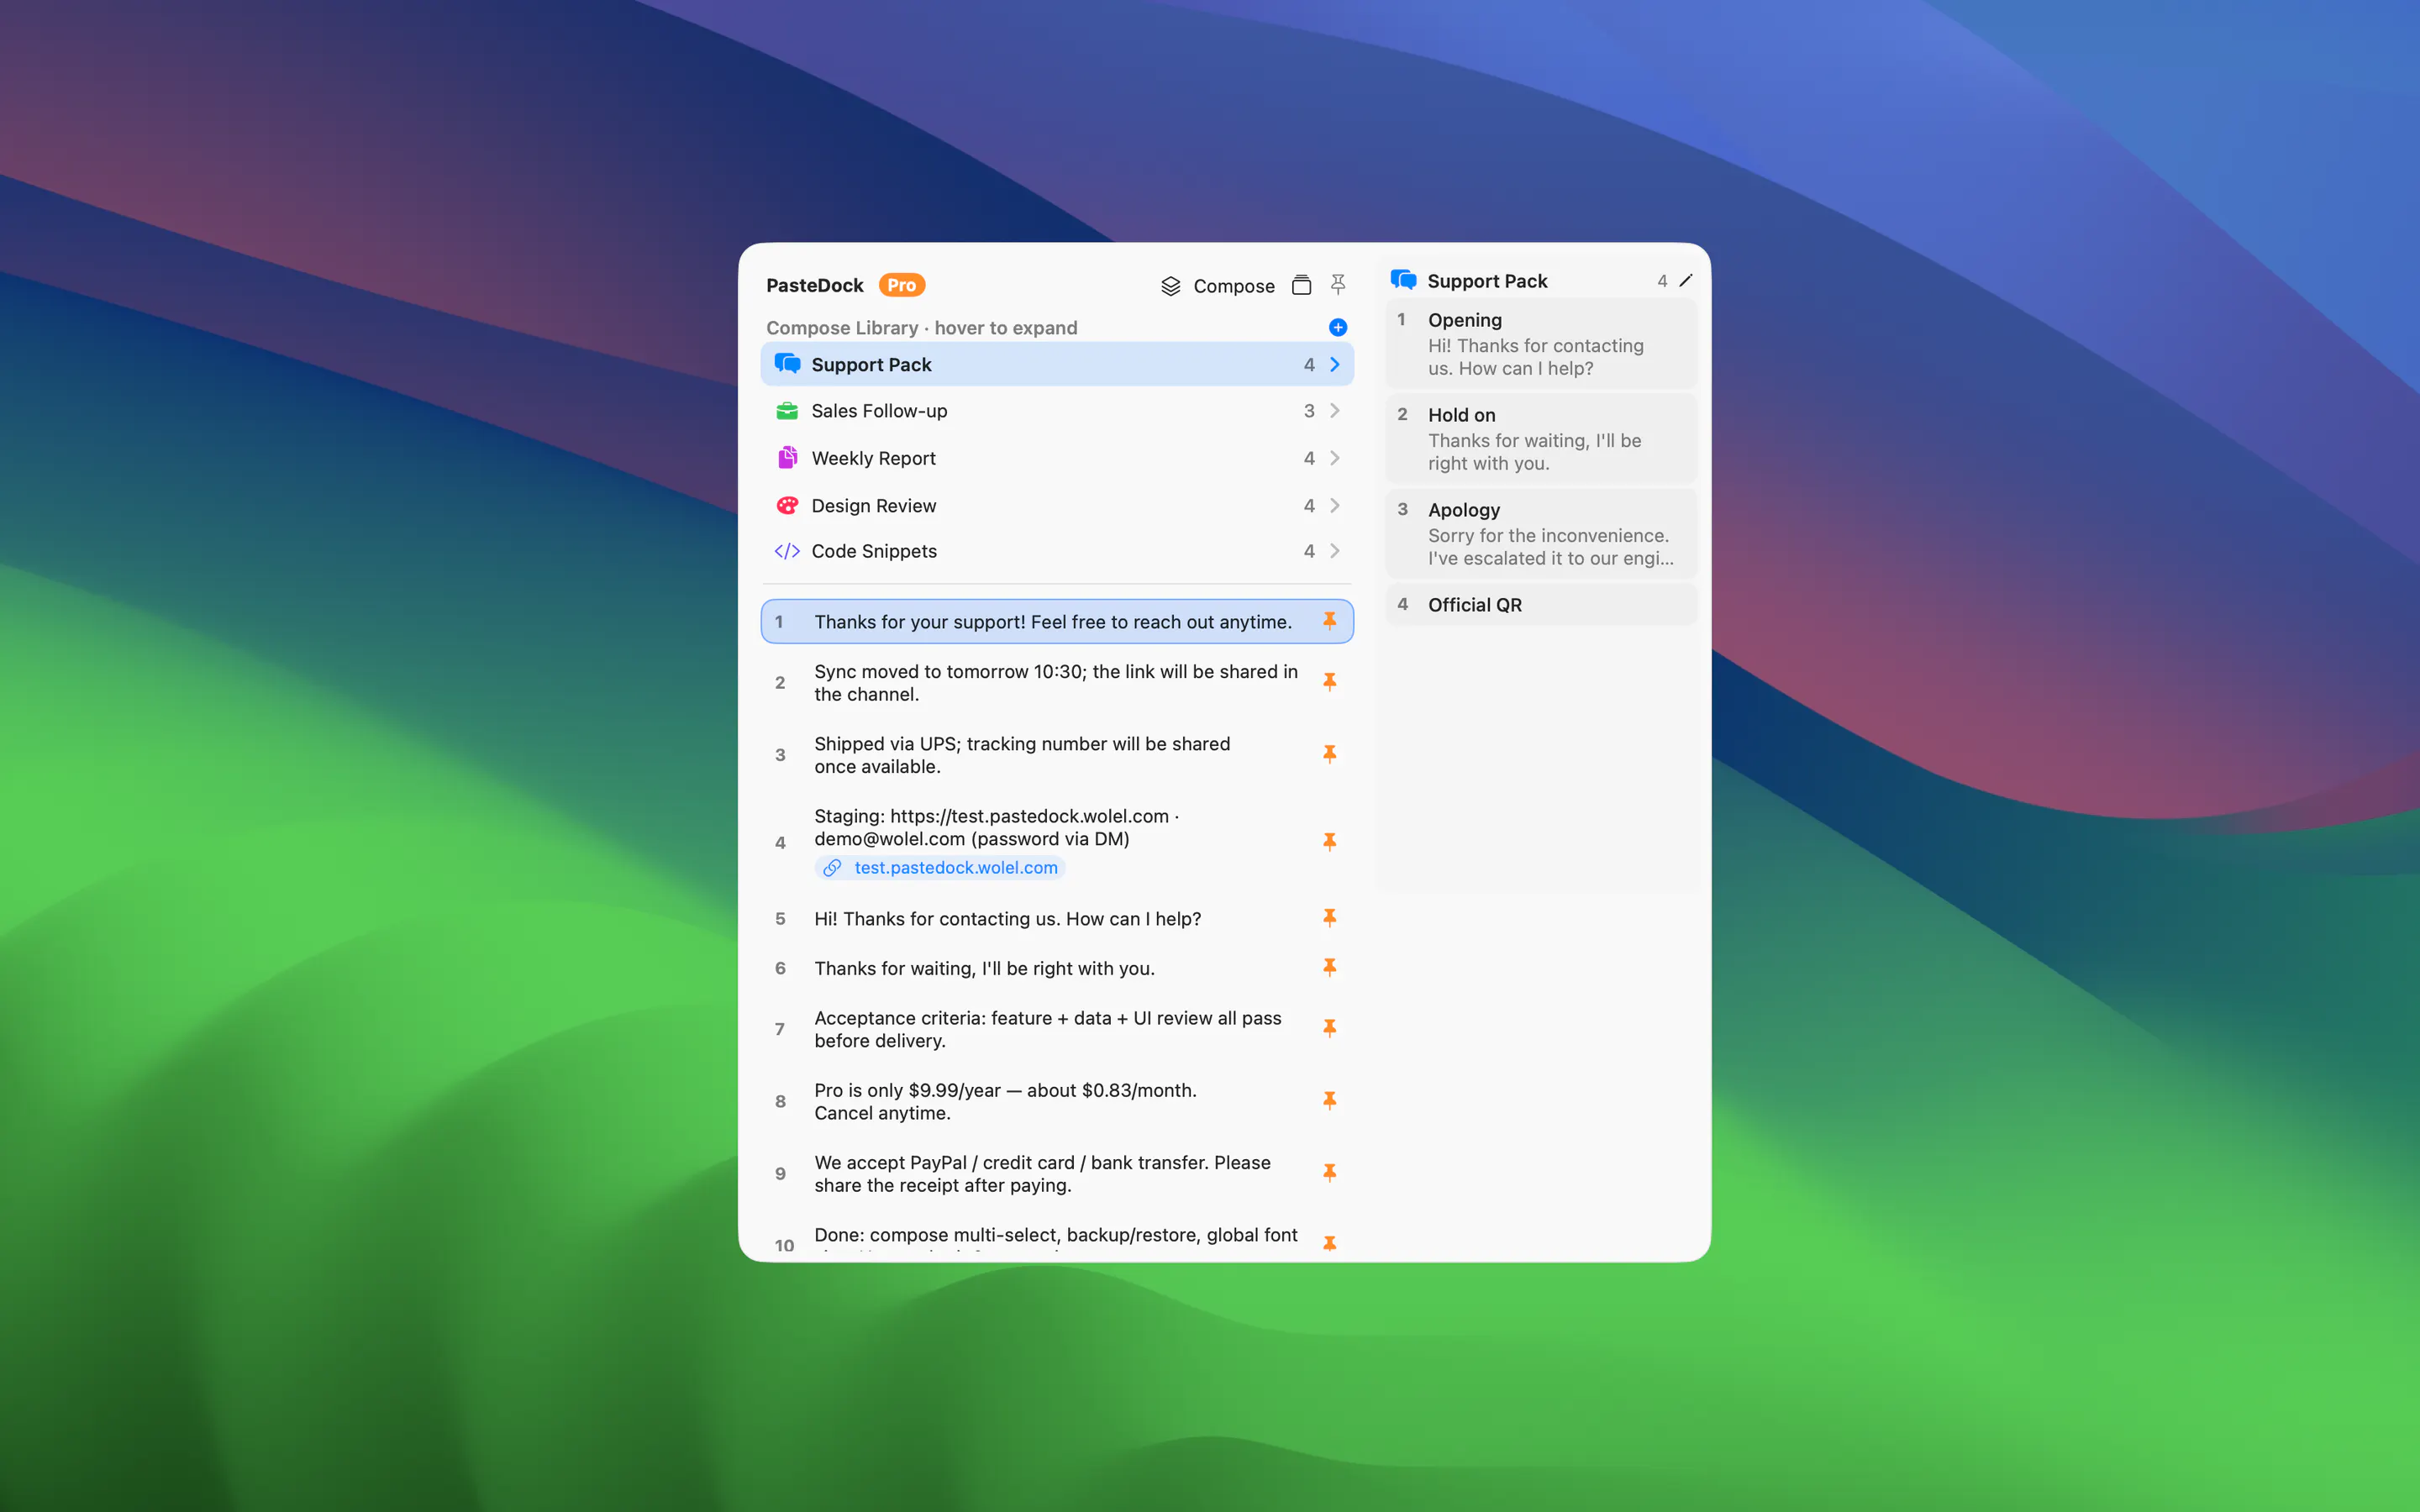Select the Sales Follow-up library row
Viewport: 2420px width, 1512px height.
tap(1057, 411)
